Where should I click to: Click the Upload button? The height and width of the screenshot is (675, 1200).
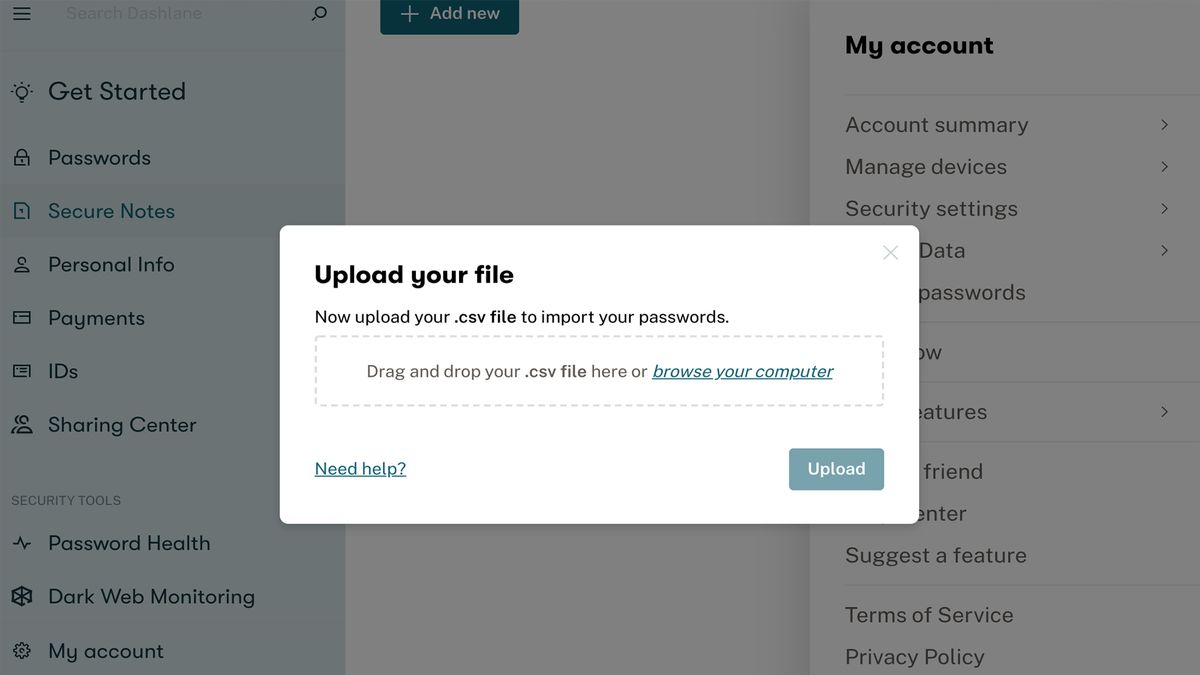tap(836, 468)
